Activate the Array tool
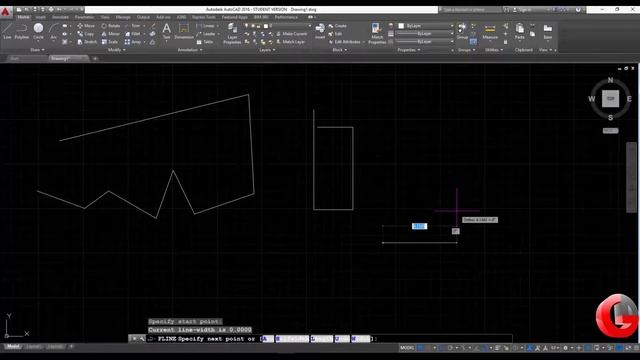Screen dimensions: 640x360 click(133, 42)
